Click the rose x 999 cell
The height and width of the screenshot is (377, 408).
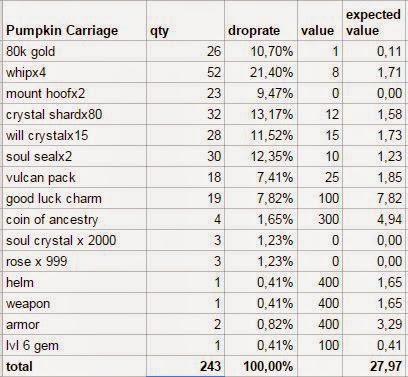pyautogui.click(x=75, y=261)
